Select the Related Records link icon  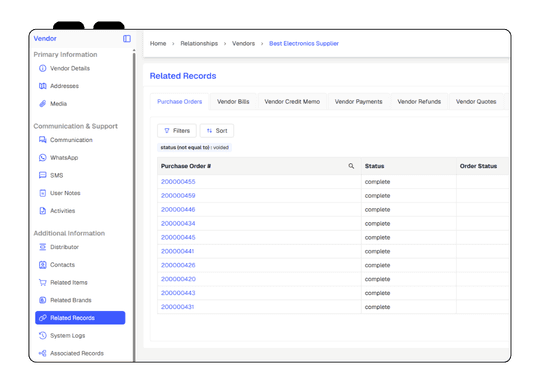42,318
